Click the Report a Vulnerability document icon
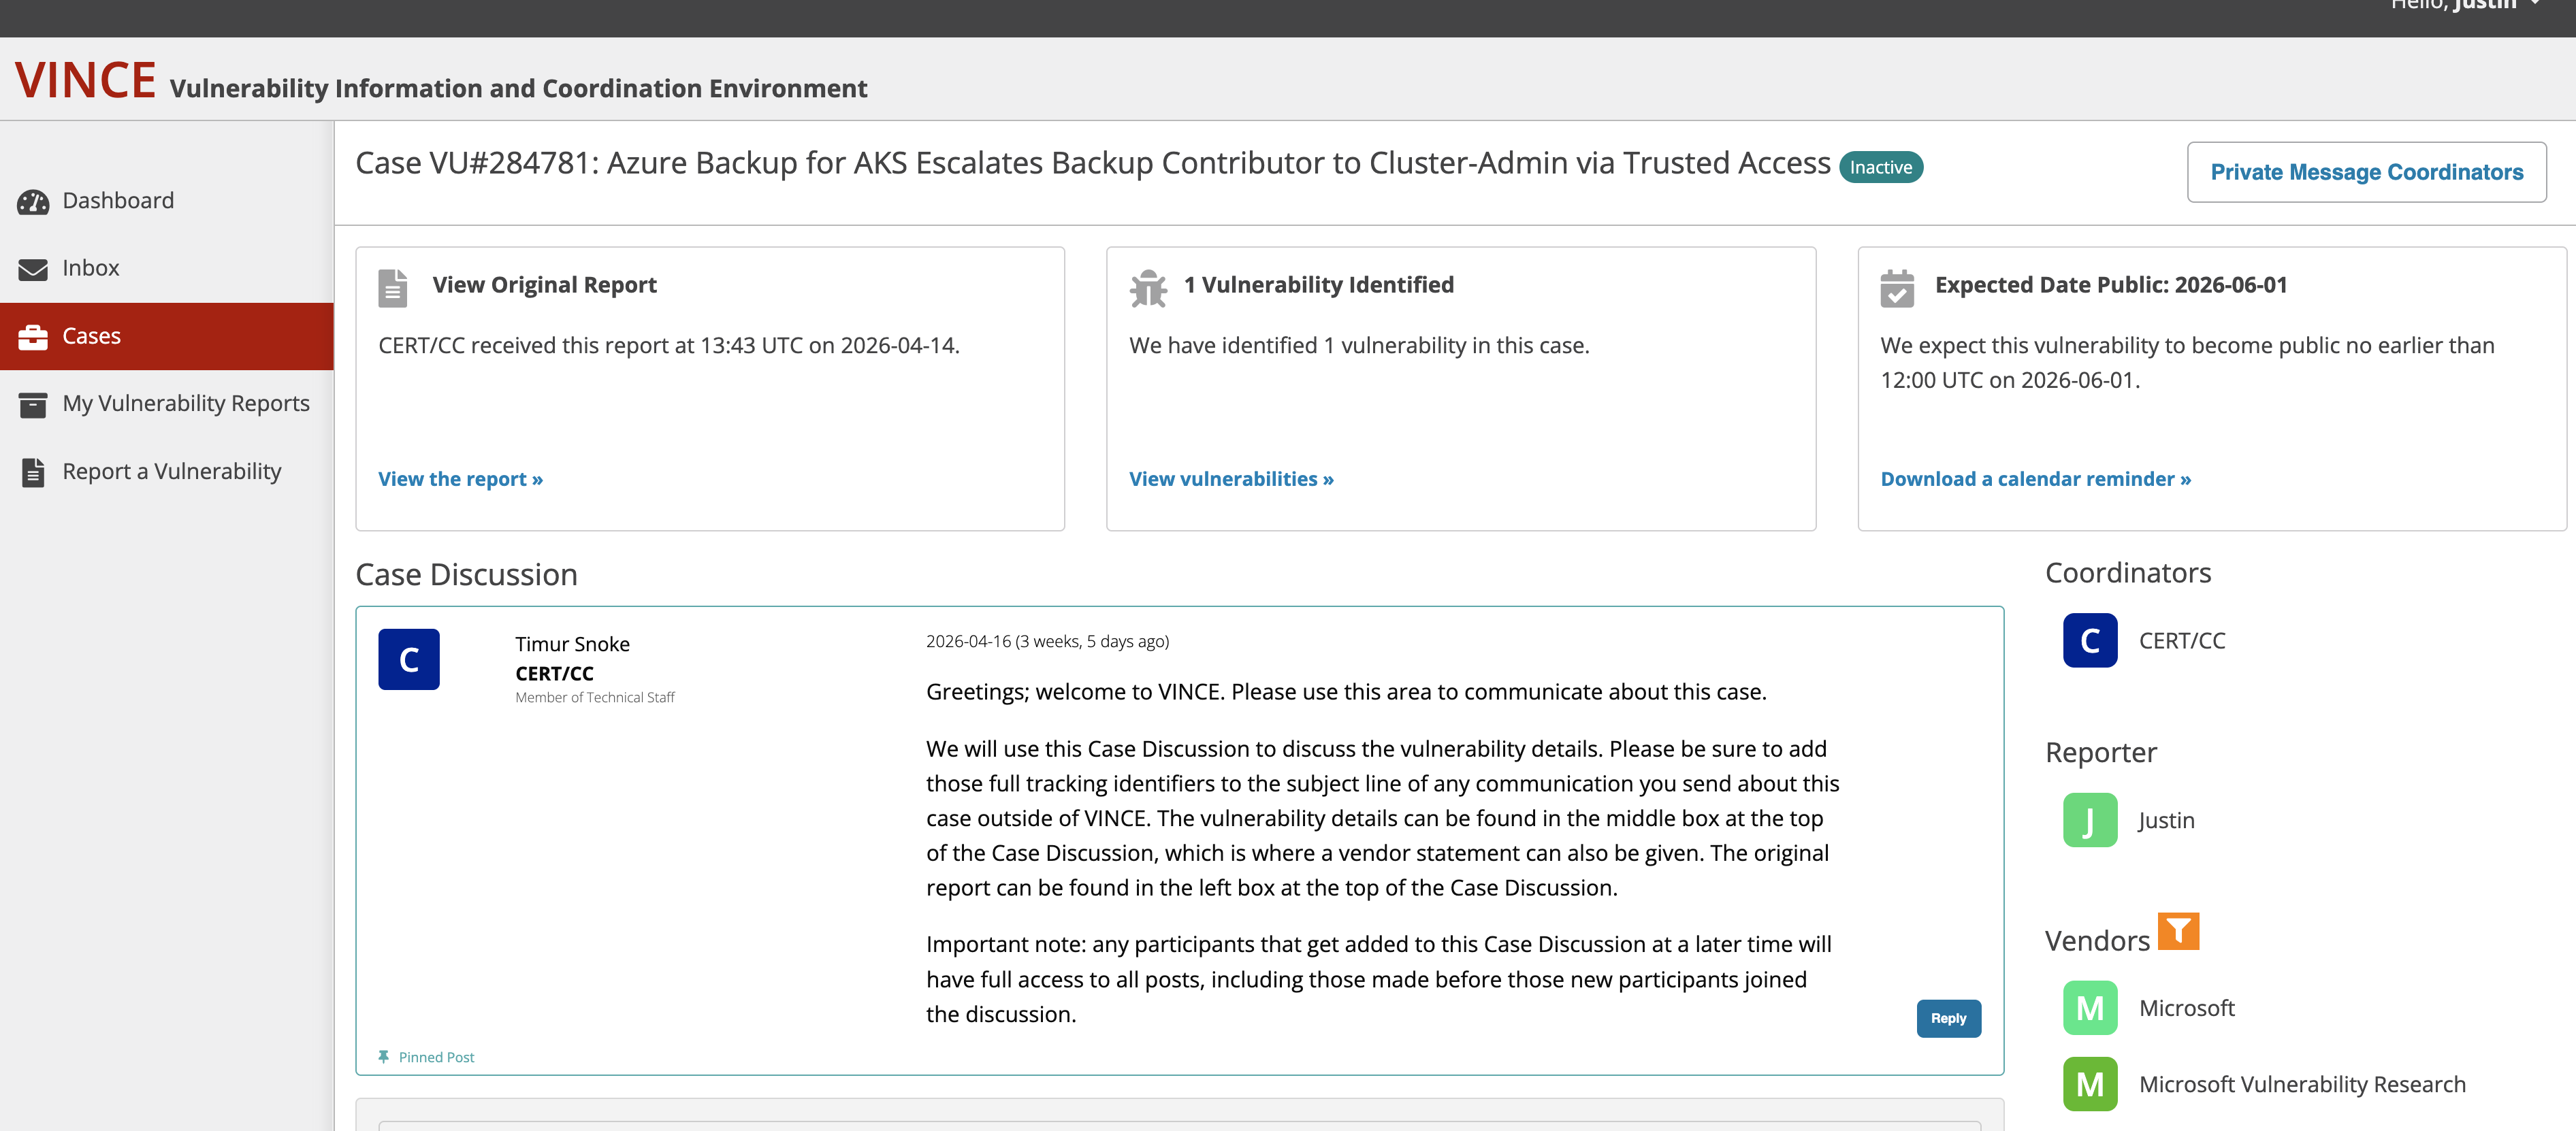Image resolution: width=2576 pixels, height=1131 pixels. coord(33,472)
